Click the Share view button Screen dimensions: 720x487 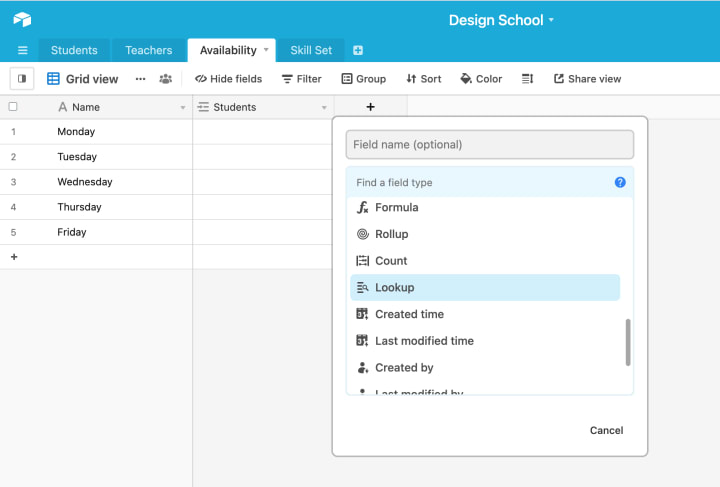587,79
